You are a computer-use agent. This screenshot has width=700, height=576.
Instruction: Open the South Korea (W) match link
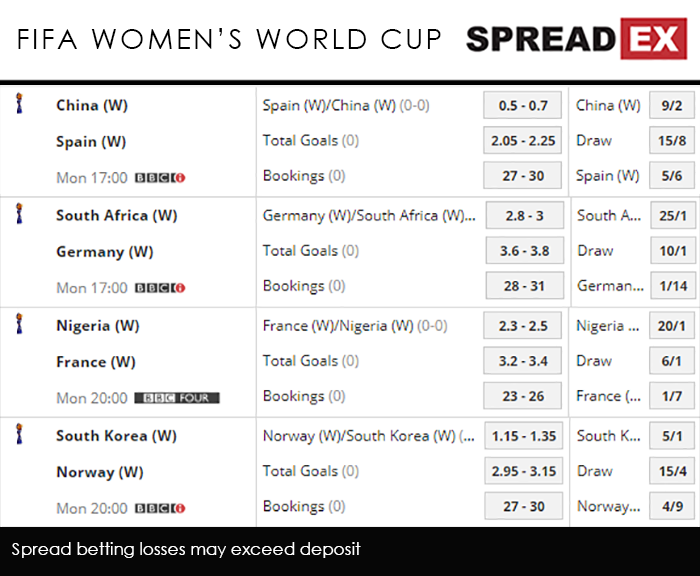pyautogui.click(x=116, y=436)
